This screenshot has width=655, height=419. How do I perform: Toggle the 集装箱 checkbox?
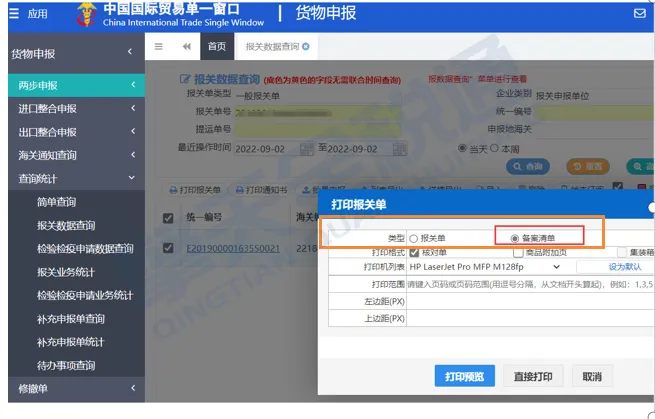click(622, 252)
